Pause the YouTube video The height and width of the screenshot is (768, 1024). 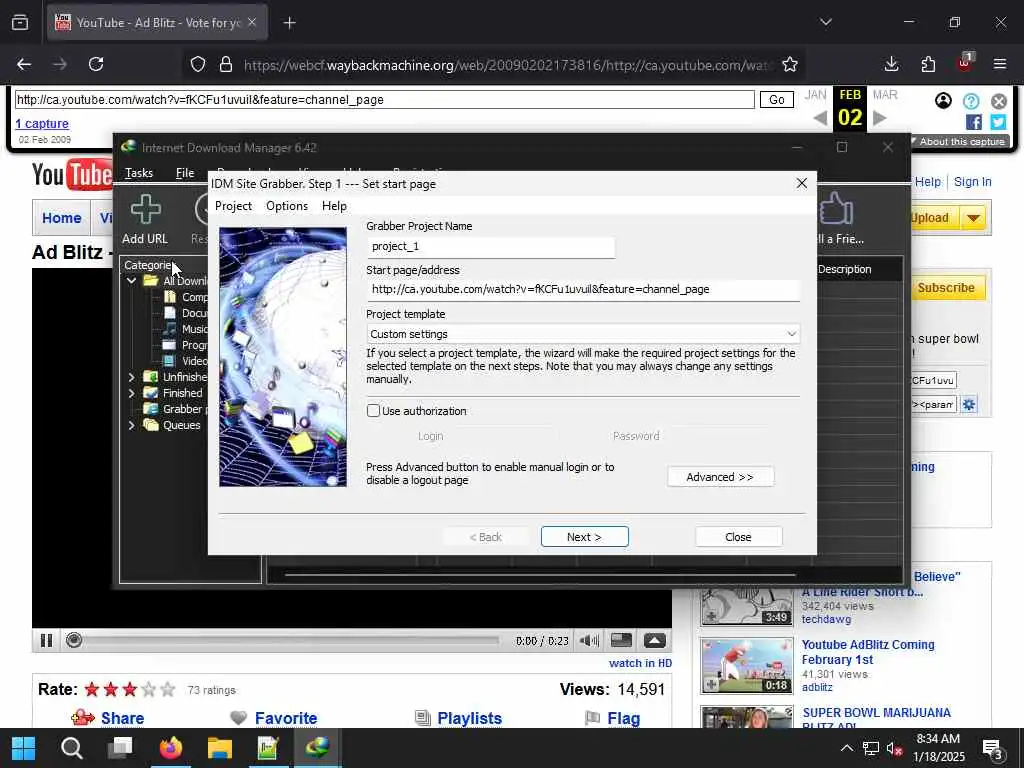point(46,641)
